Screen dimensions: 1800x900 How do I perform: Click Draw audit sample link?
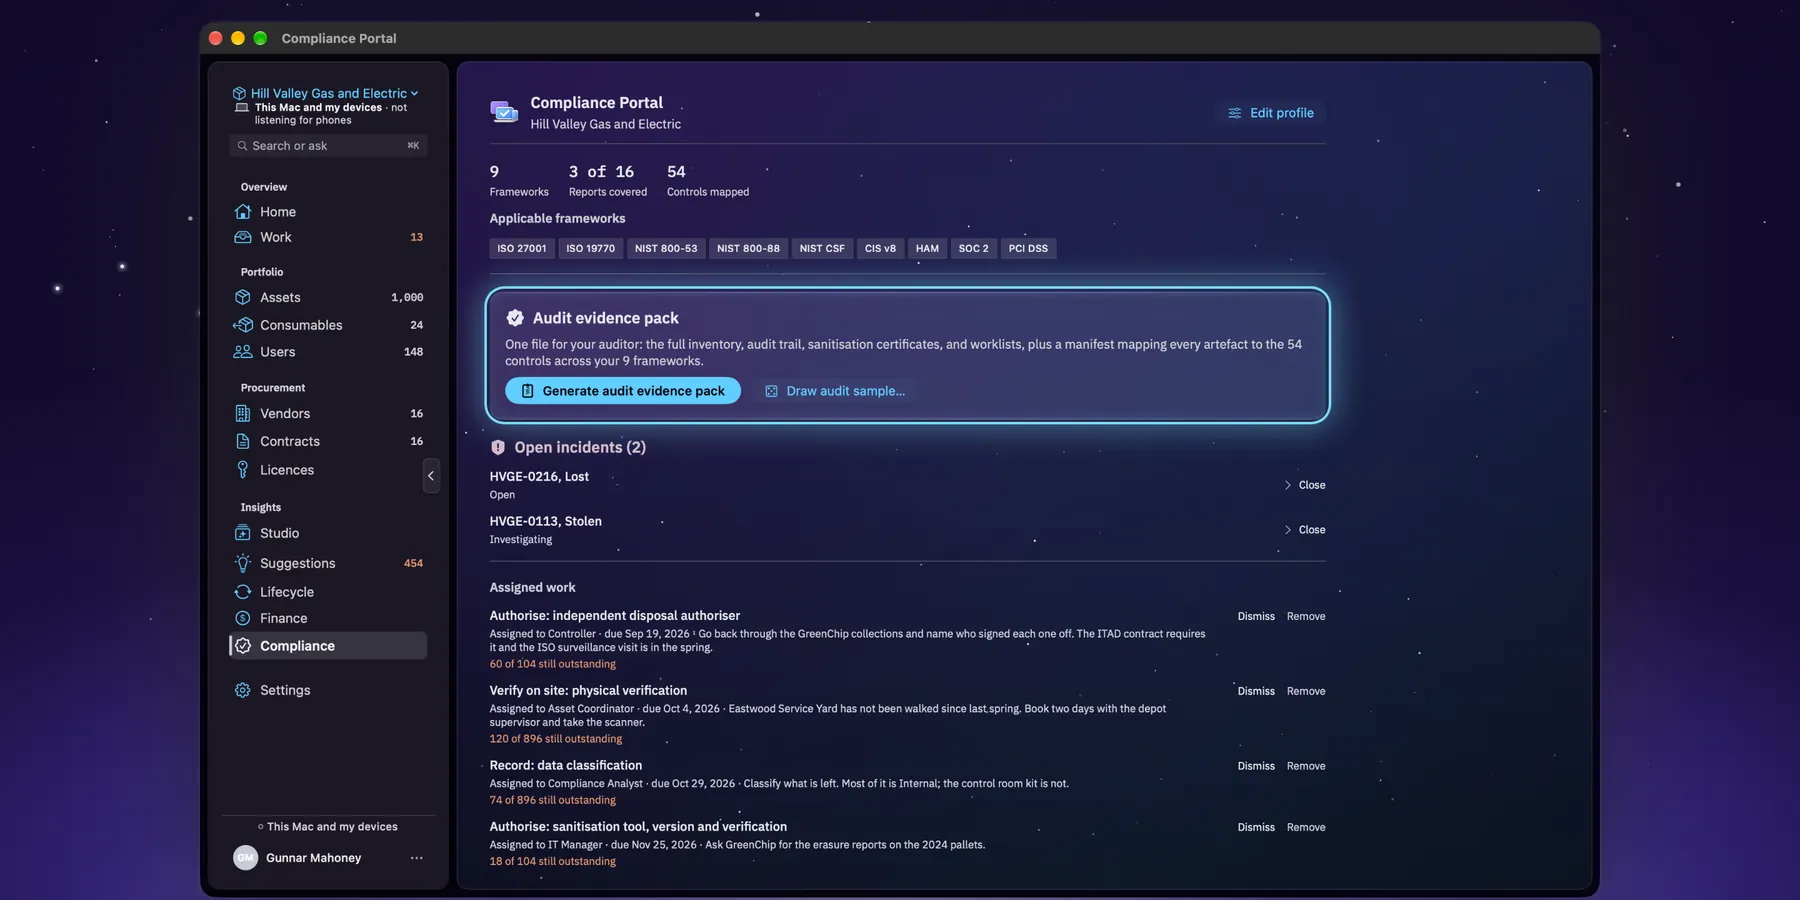click(835, 391)
